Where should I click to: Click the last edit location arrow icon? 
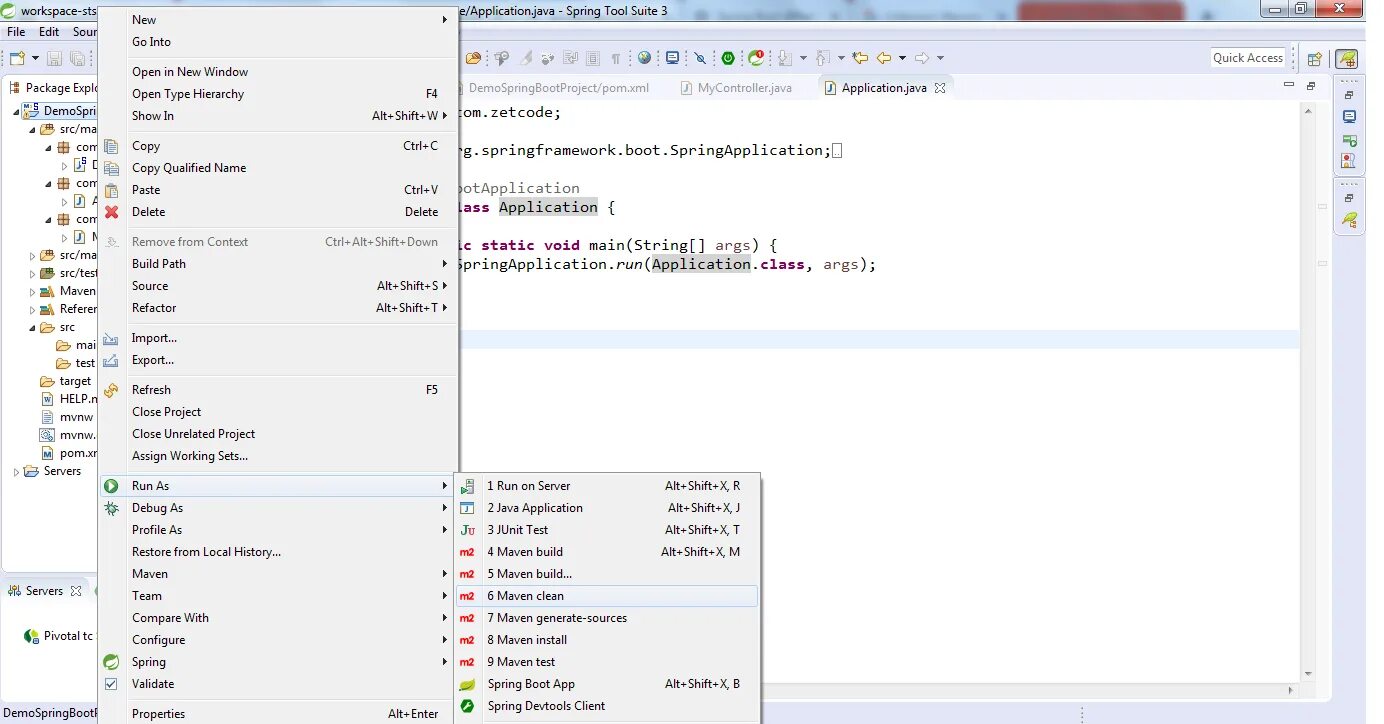859,58
